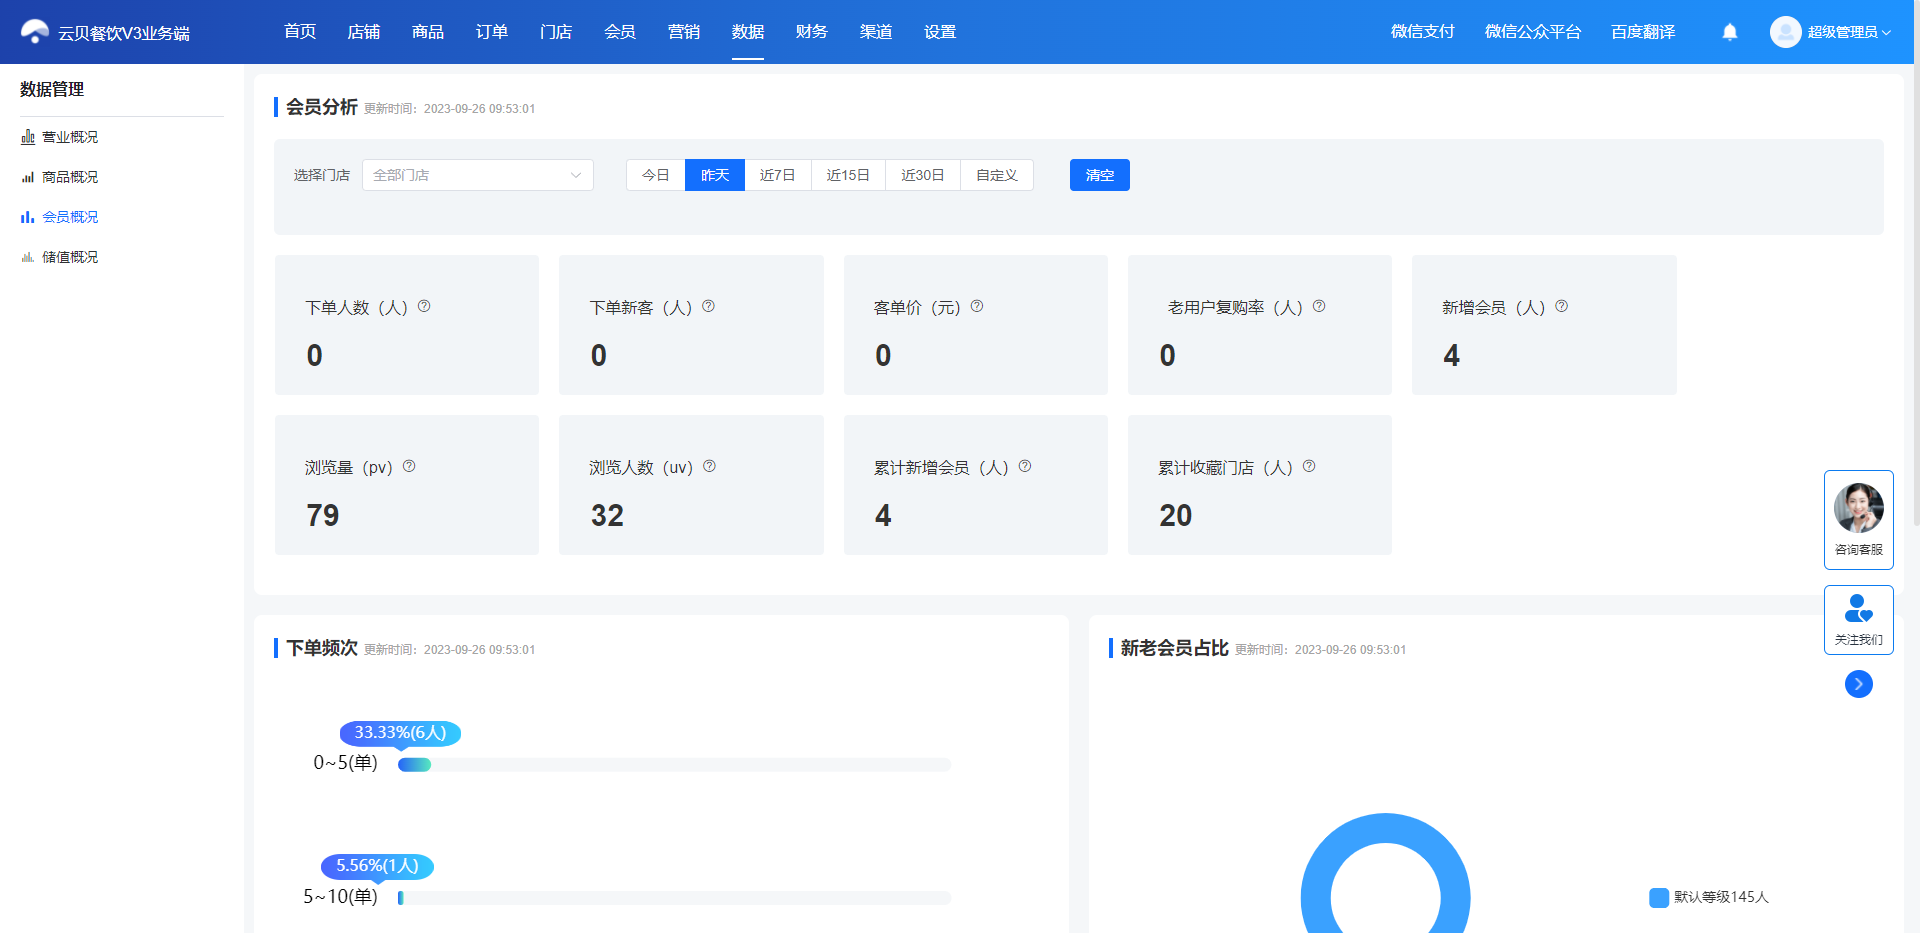Open the 财务 top menu
This screenshot has height=933, width=1920.
pos(812,32)
